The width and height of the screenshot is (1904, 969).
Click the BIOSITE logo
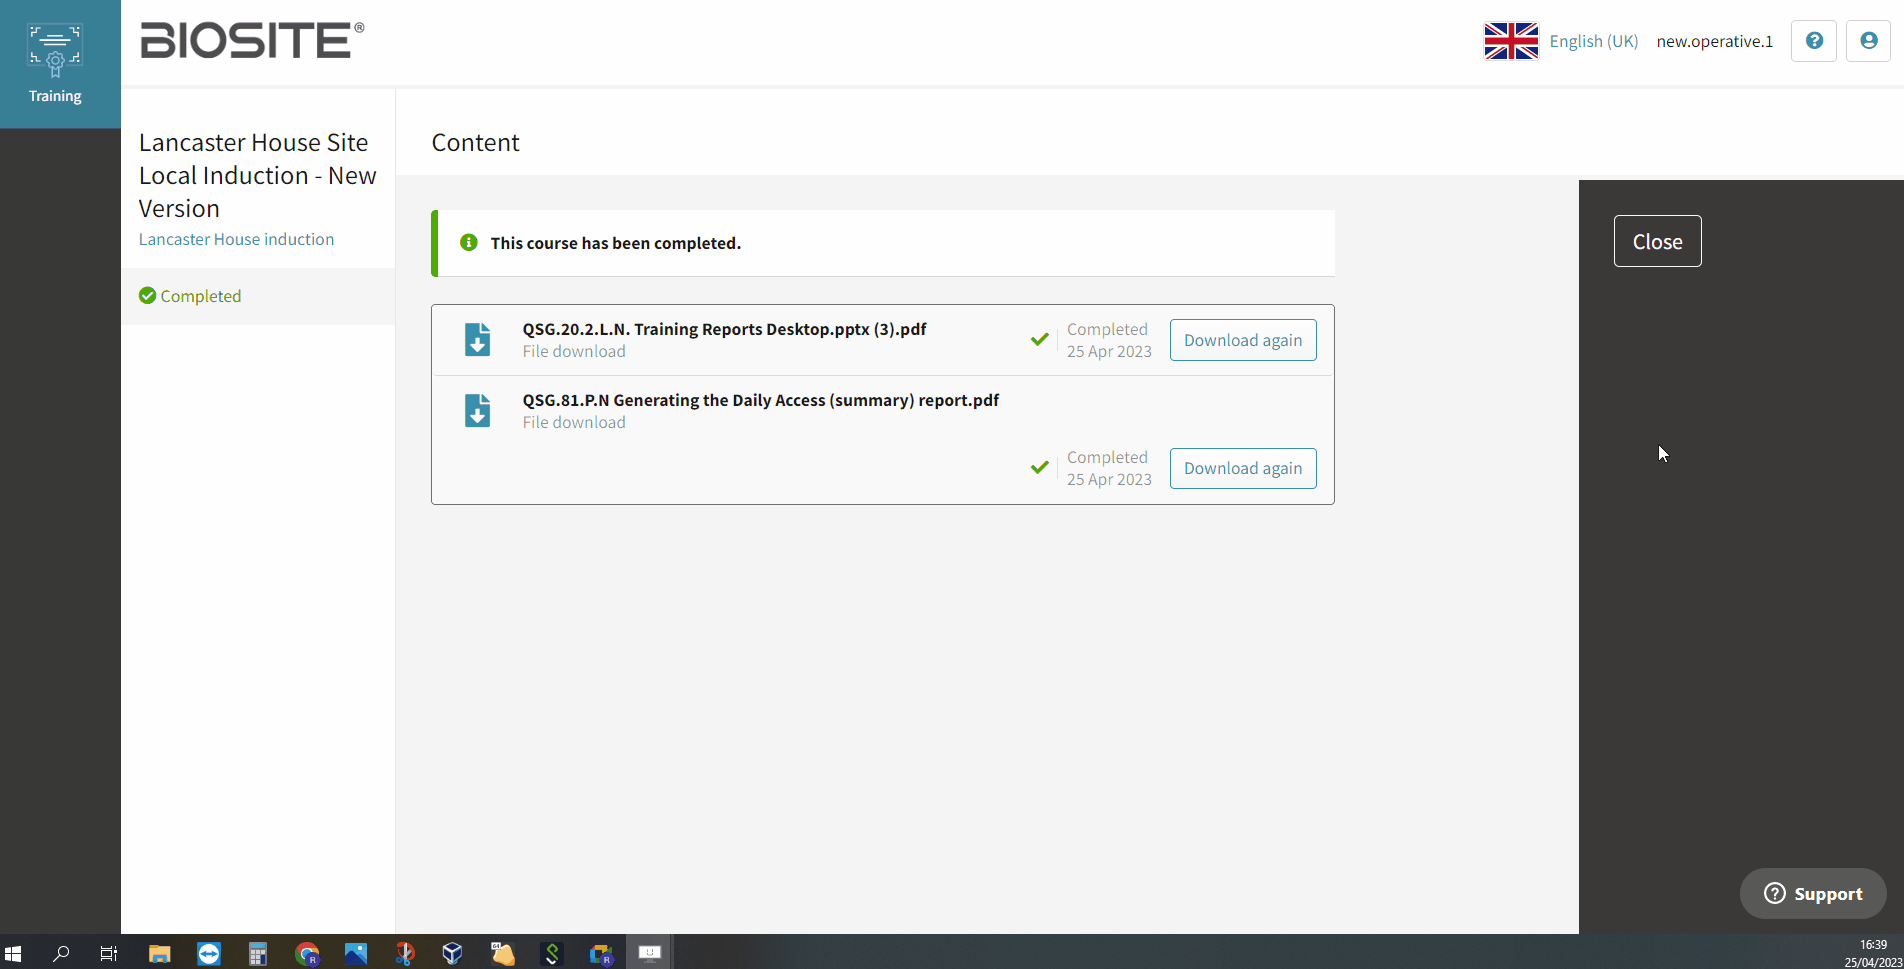click(x=252, y=41)
